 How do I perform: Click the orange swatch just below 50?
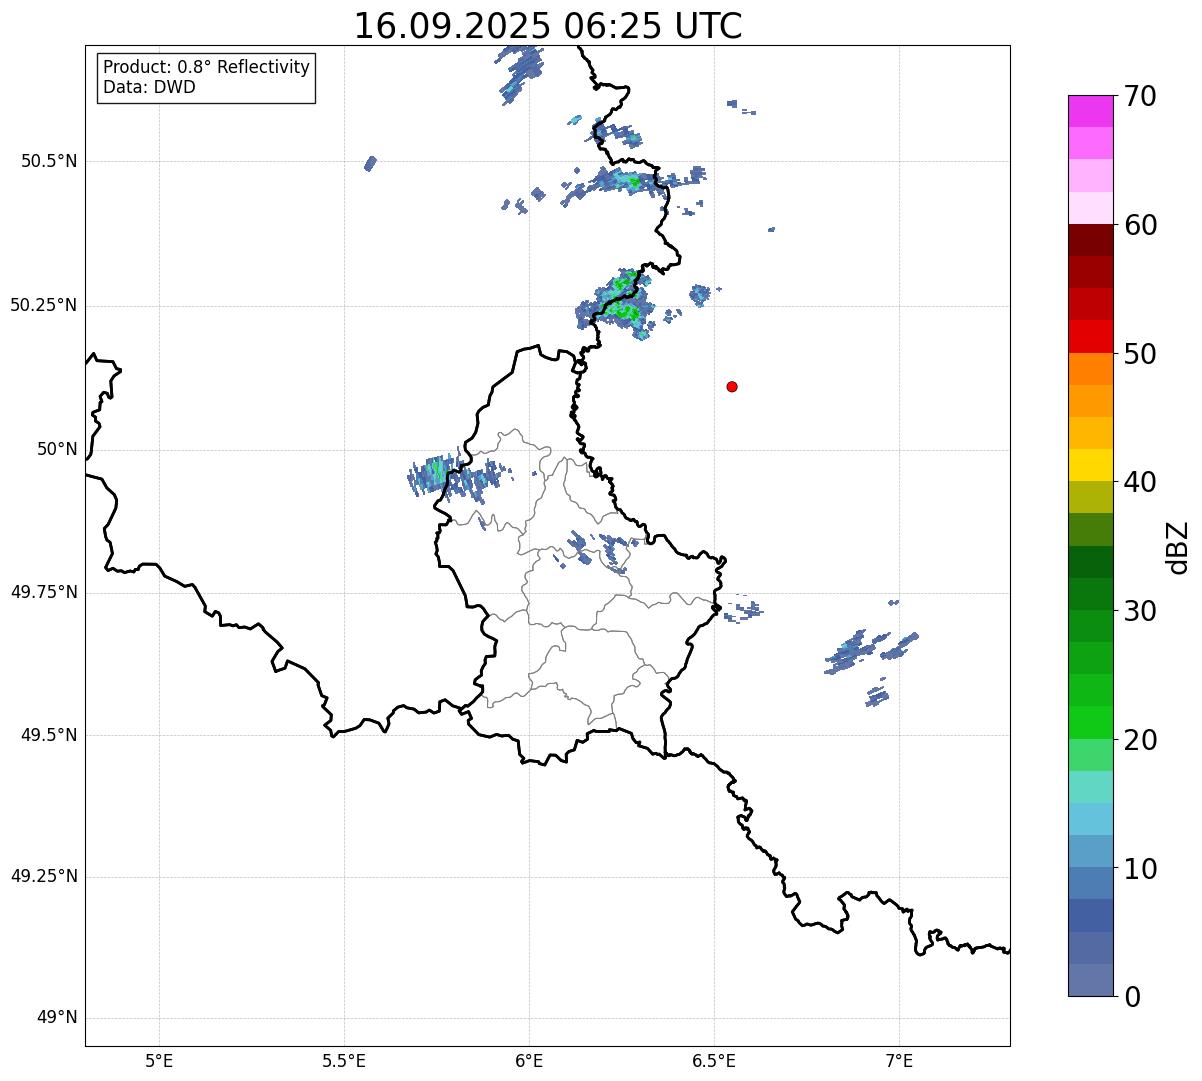pyautogui.click(x=1090, y=369)
